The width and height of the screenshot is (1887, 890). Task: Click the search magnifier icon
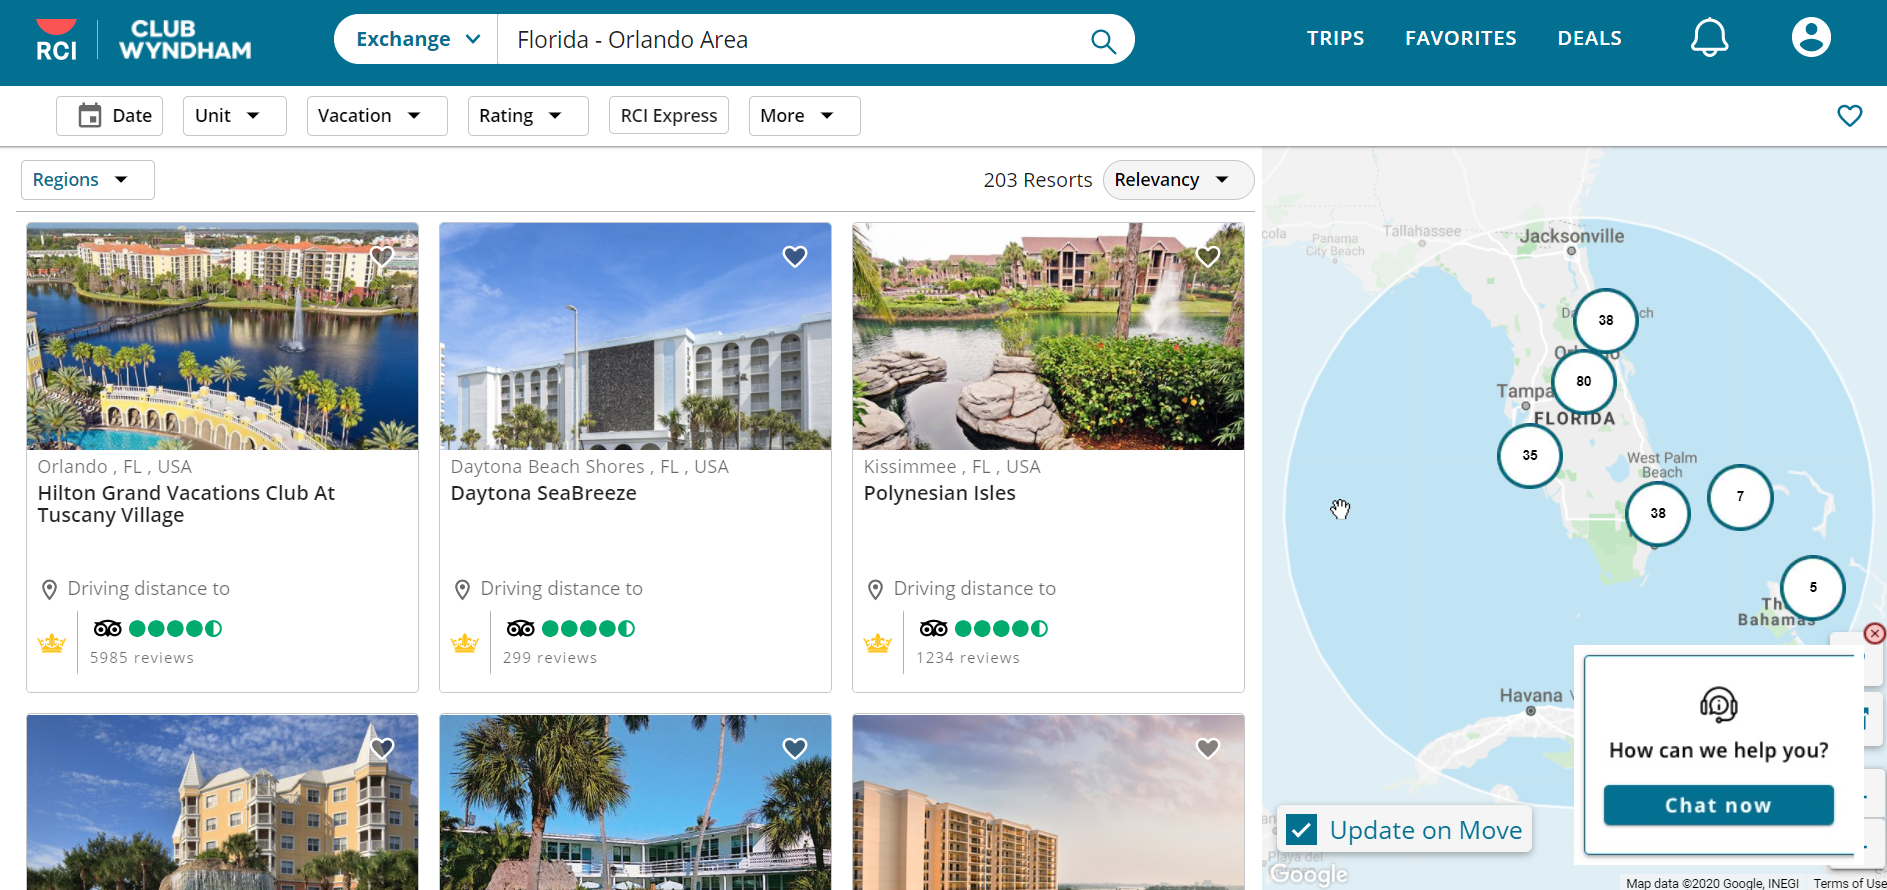tap(1103, 40)
